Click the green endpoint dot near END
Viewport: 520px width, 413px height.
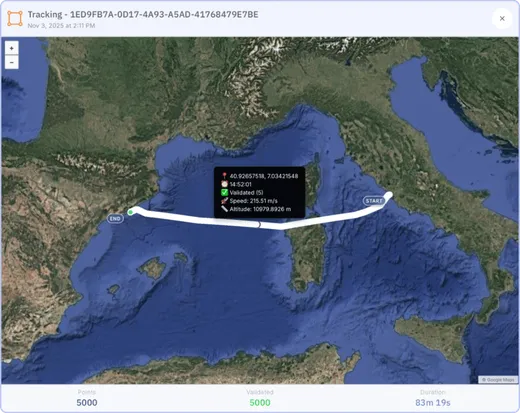[130, 212]
